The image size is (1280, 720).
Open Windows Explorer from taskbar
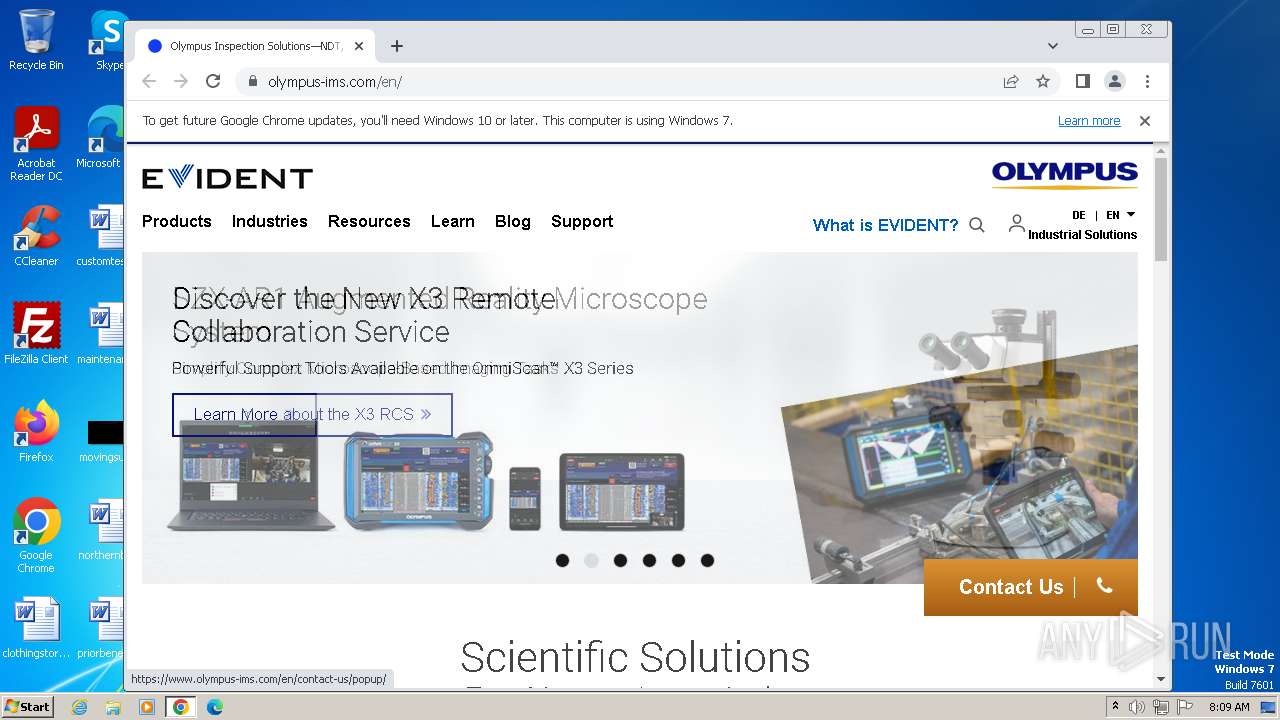click(x=113, y=707)
